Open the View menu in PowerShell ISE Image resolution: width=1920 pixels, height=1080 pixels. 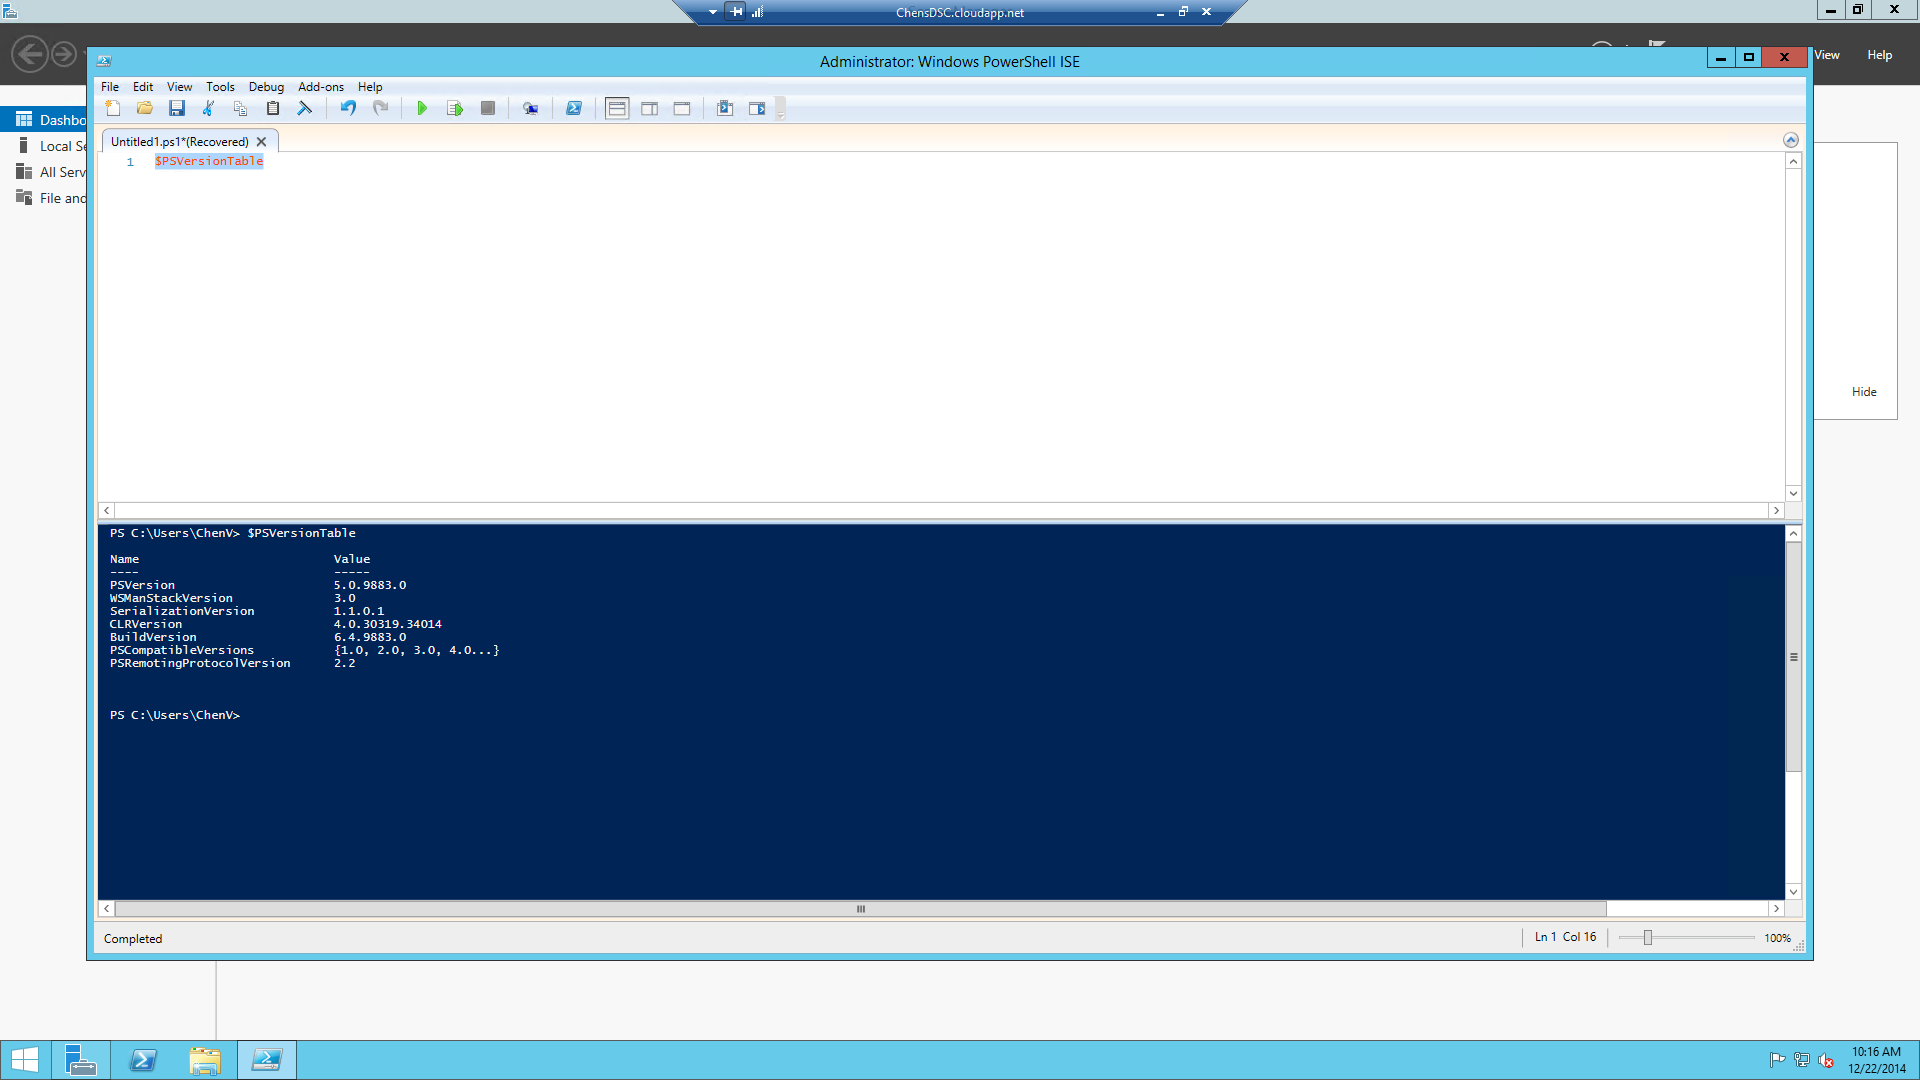[179, 87]
